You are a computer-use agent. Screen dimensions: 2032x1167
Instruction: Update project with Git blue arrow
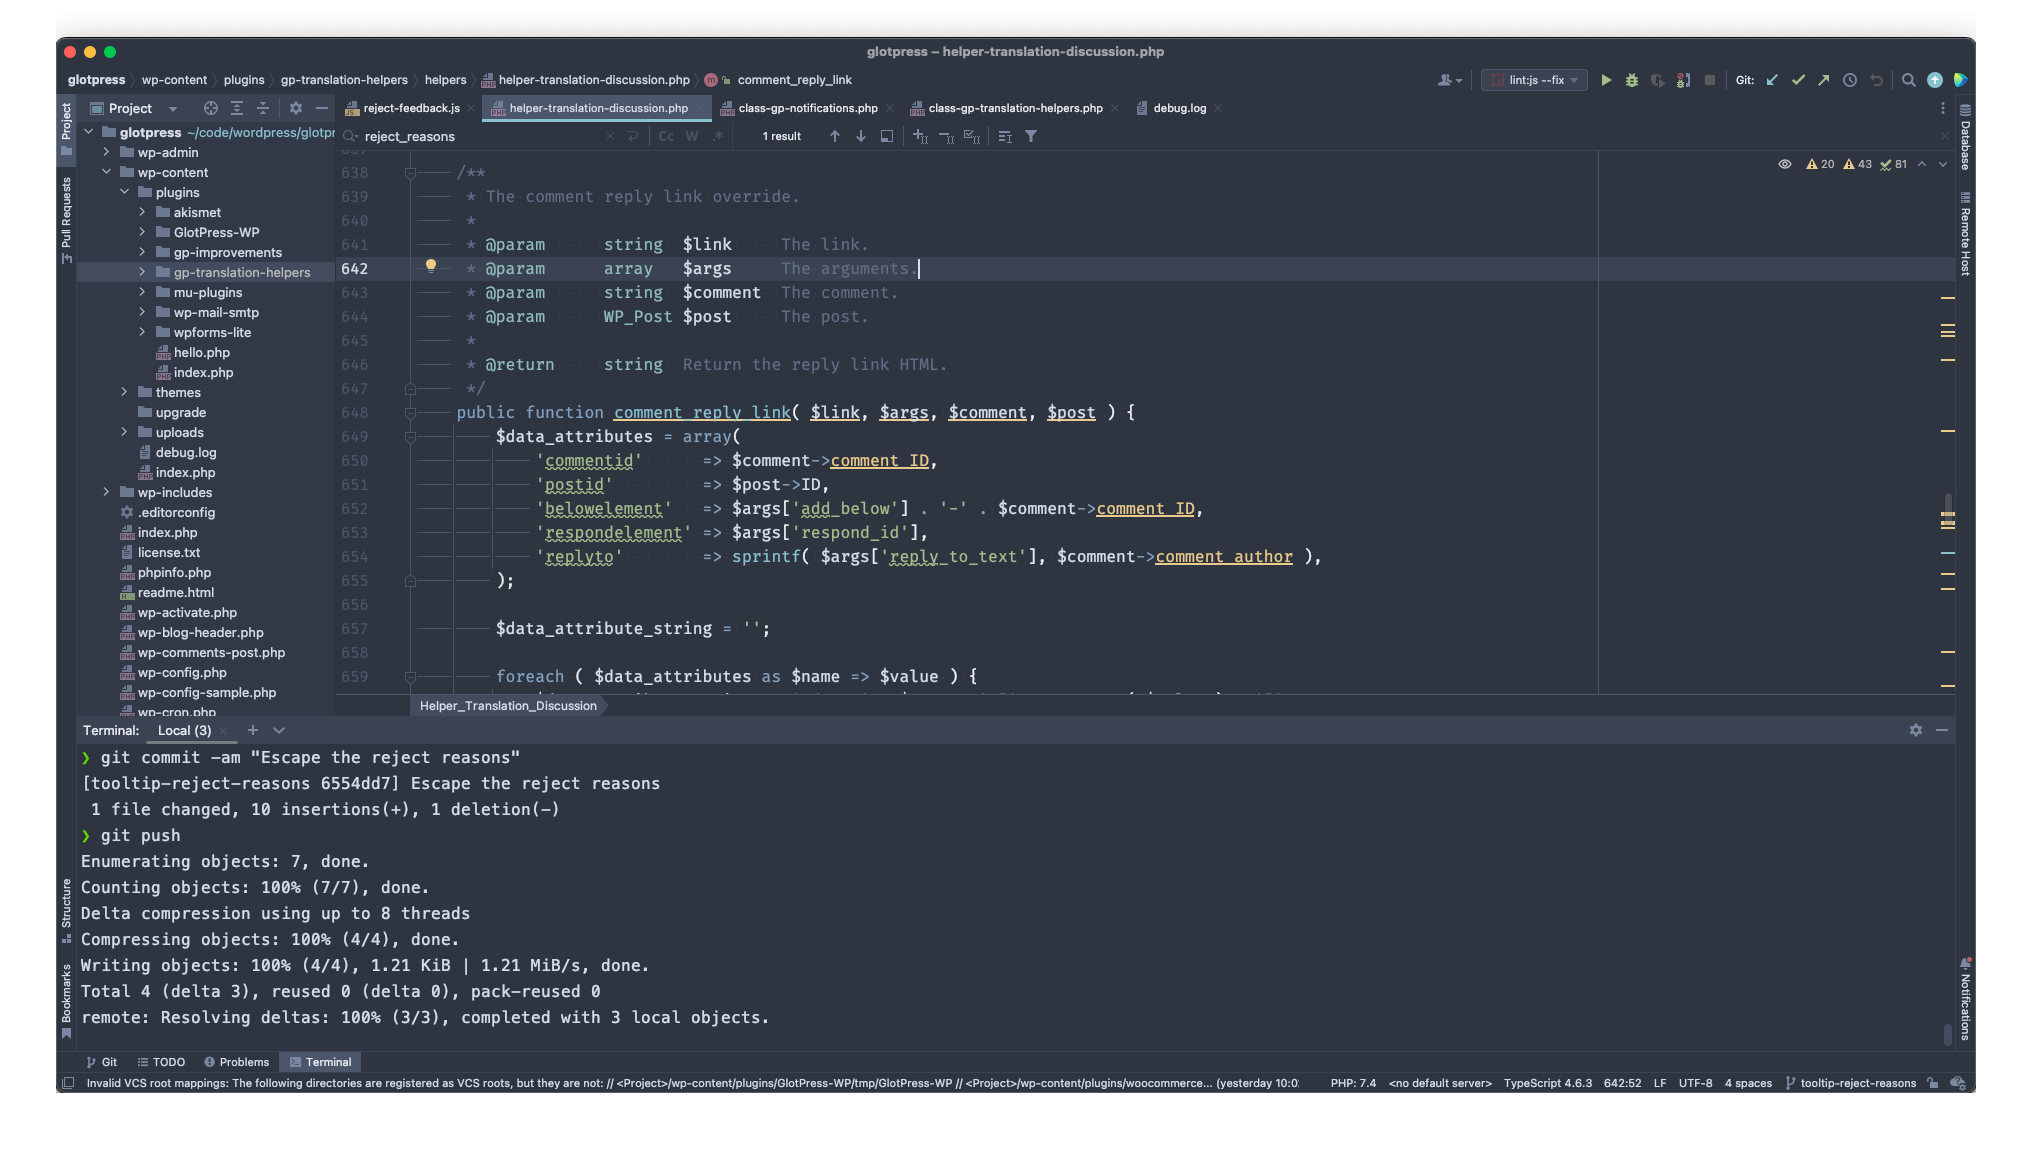click(x=1772, y=80)
